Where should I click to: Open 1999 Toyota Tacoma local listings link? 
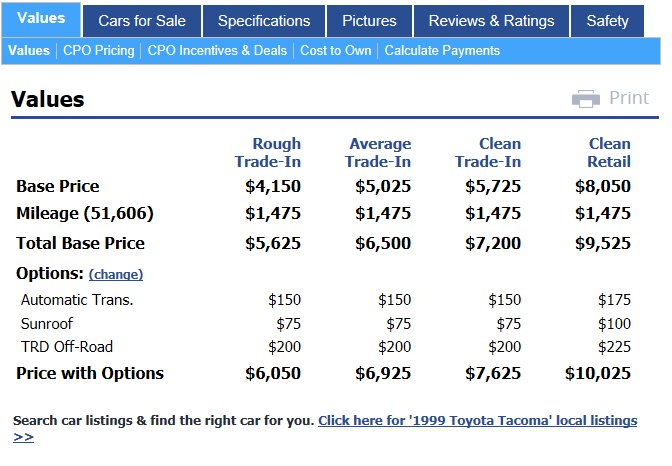[477, 421]
